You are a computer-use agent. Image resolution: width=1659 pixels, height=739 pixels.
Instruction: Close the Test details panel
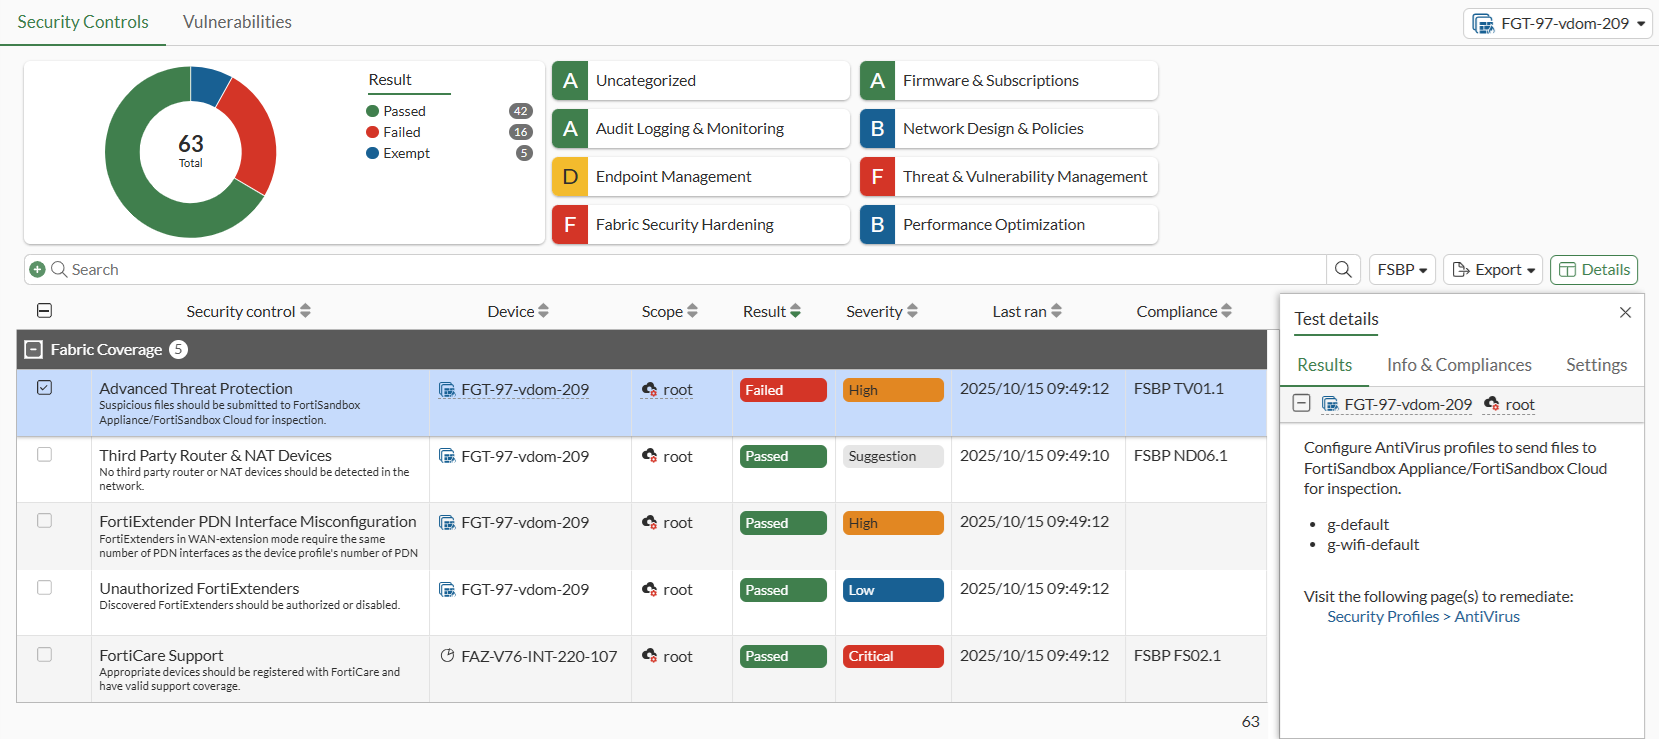[1625, 313]
